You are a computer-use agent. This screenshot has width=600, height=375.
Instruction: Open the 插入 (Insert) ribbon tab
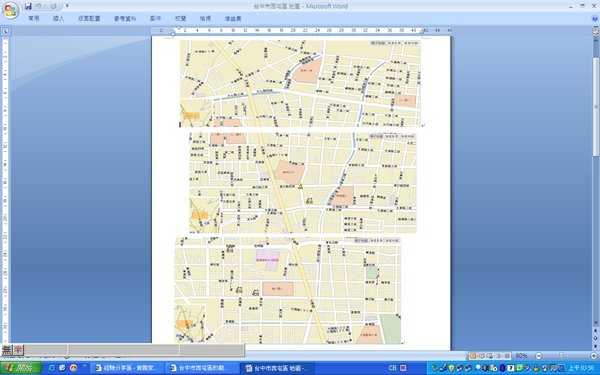[x=59, y=18]
